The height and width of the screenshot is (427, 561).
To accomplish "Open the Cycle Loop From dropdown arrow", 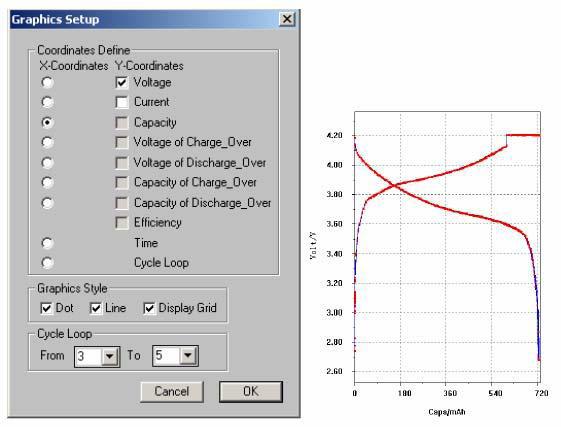I will (110, 356).
